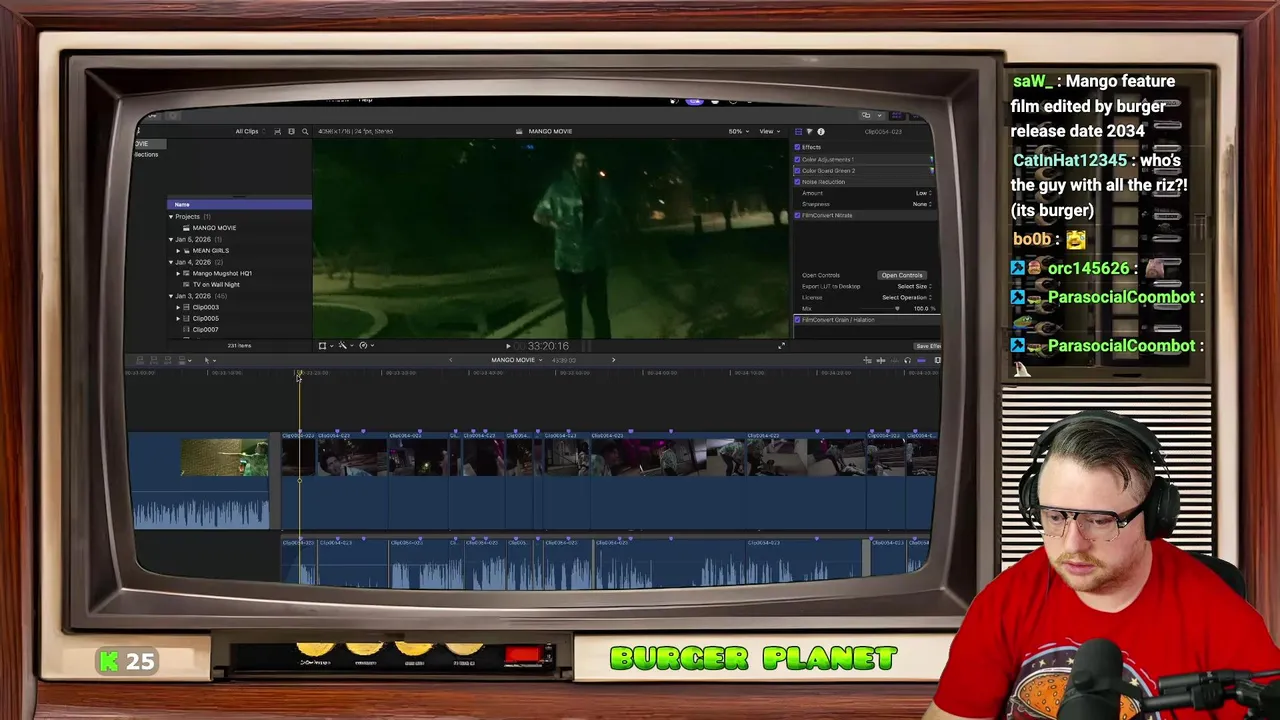
Task: Toggle Noise Reduction checkbox
Action: click(797, 182)
